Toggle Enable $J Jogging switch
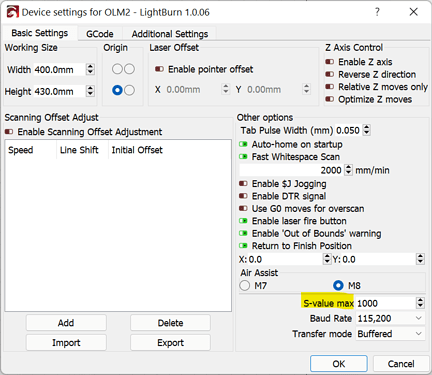 pyautogui.click(x=243, y=184)
